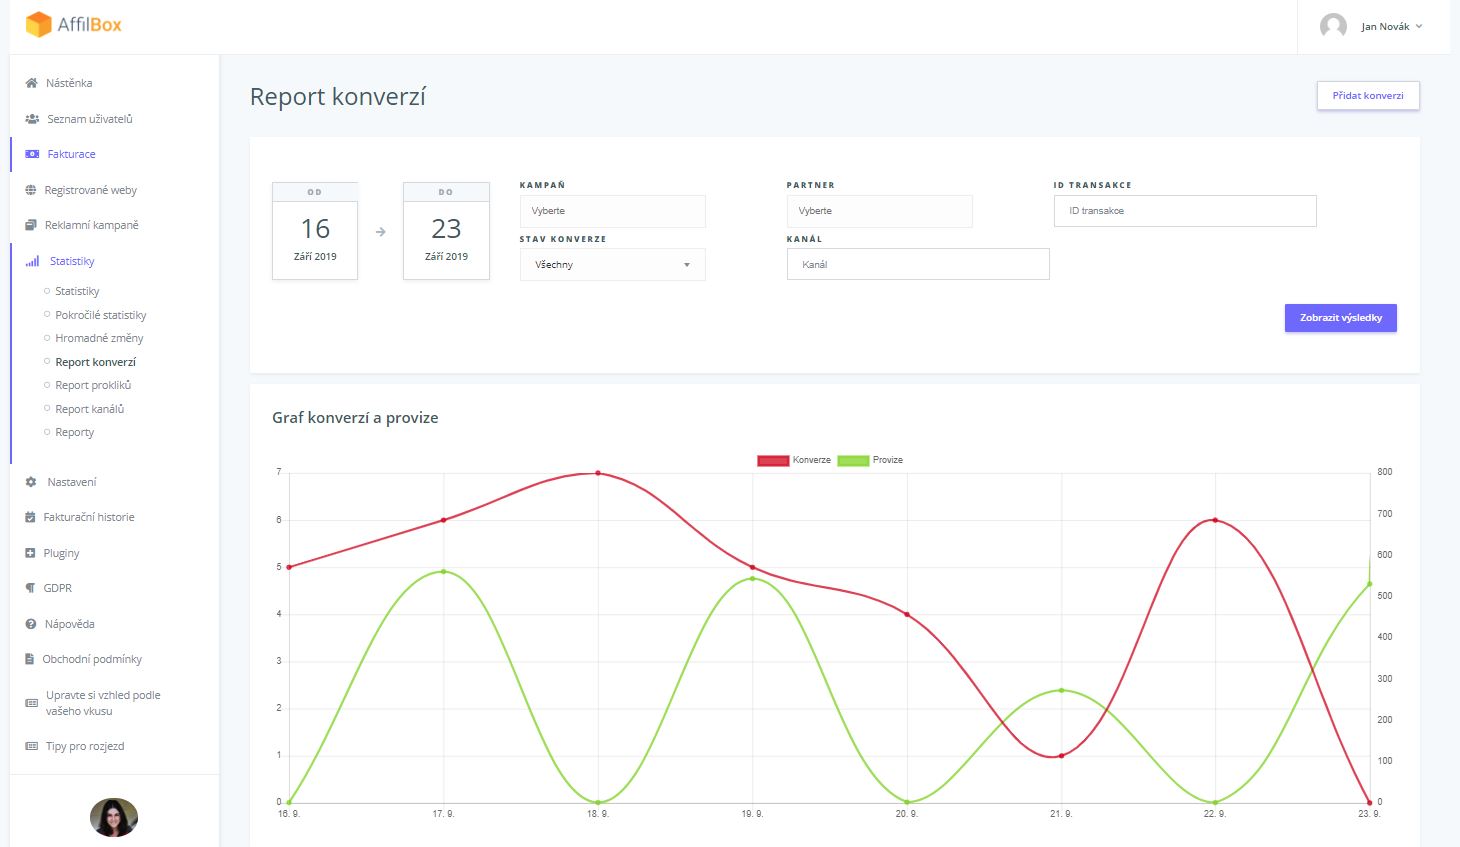
Task: Click the Provize point at 21. 9.
Action: pos(1061,690)
